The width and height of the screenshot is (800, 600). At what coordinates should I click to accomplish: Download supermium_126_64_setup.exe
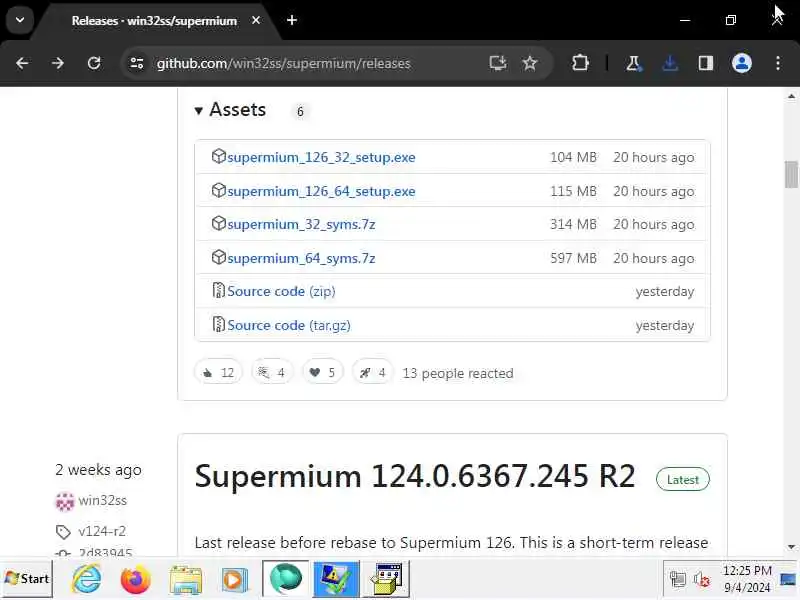[321, 191]
